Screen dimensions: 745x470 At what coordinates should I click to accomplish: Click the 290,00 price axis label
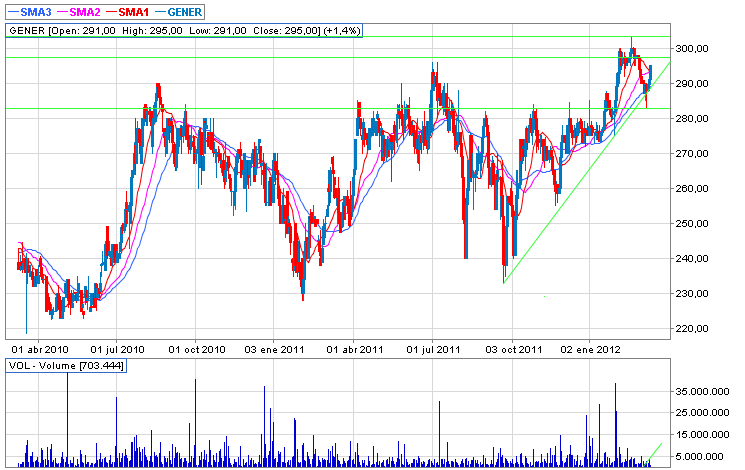pyautogui.click(x=692, y=84)
